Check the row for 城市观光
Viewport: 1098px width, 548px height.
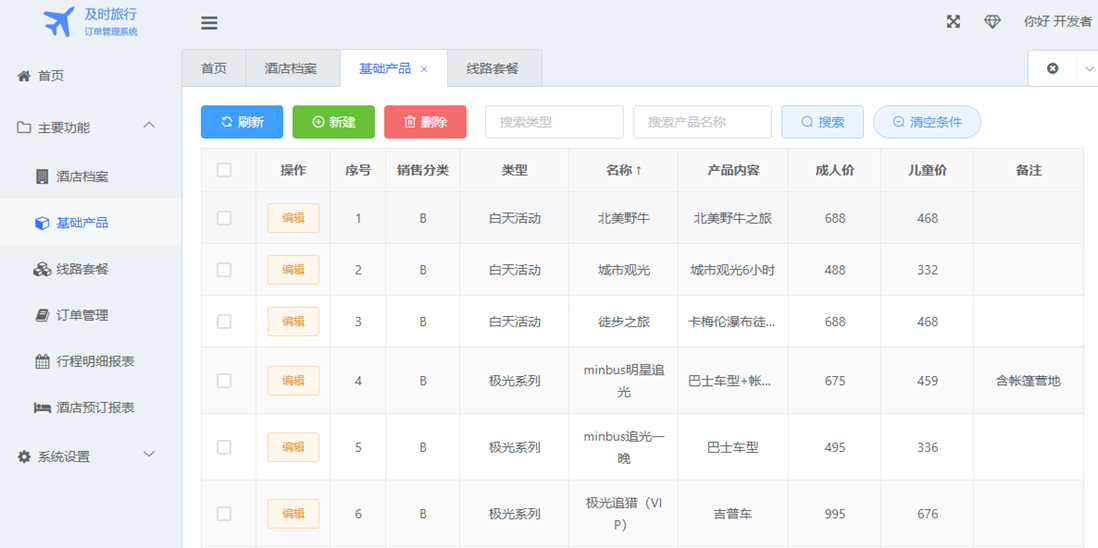[x=224, y=269]
